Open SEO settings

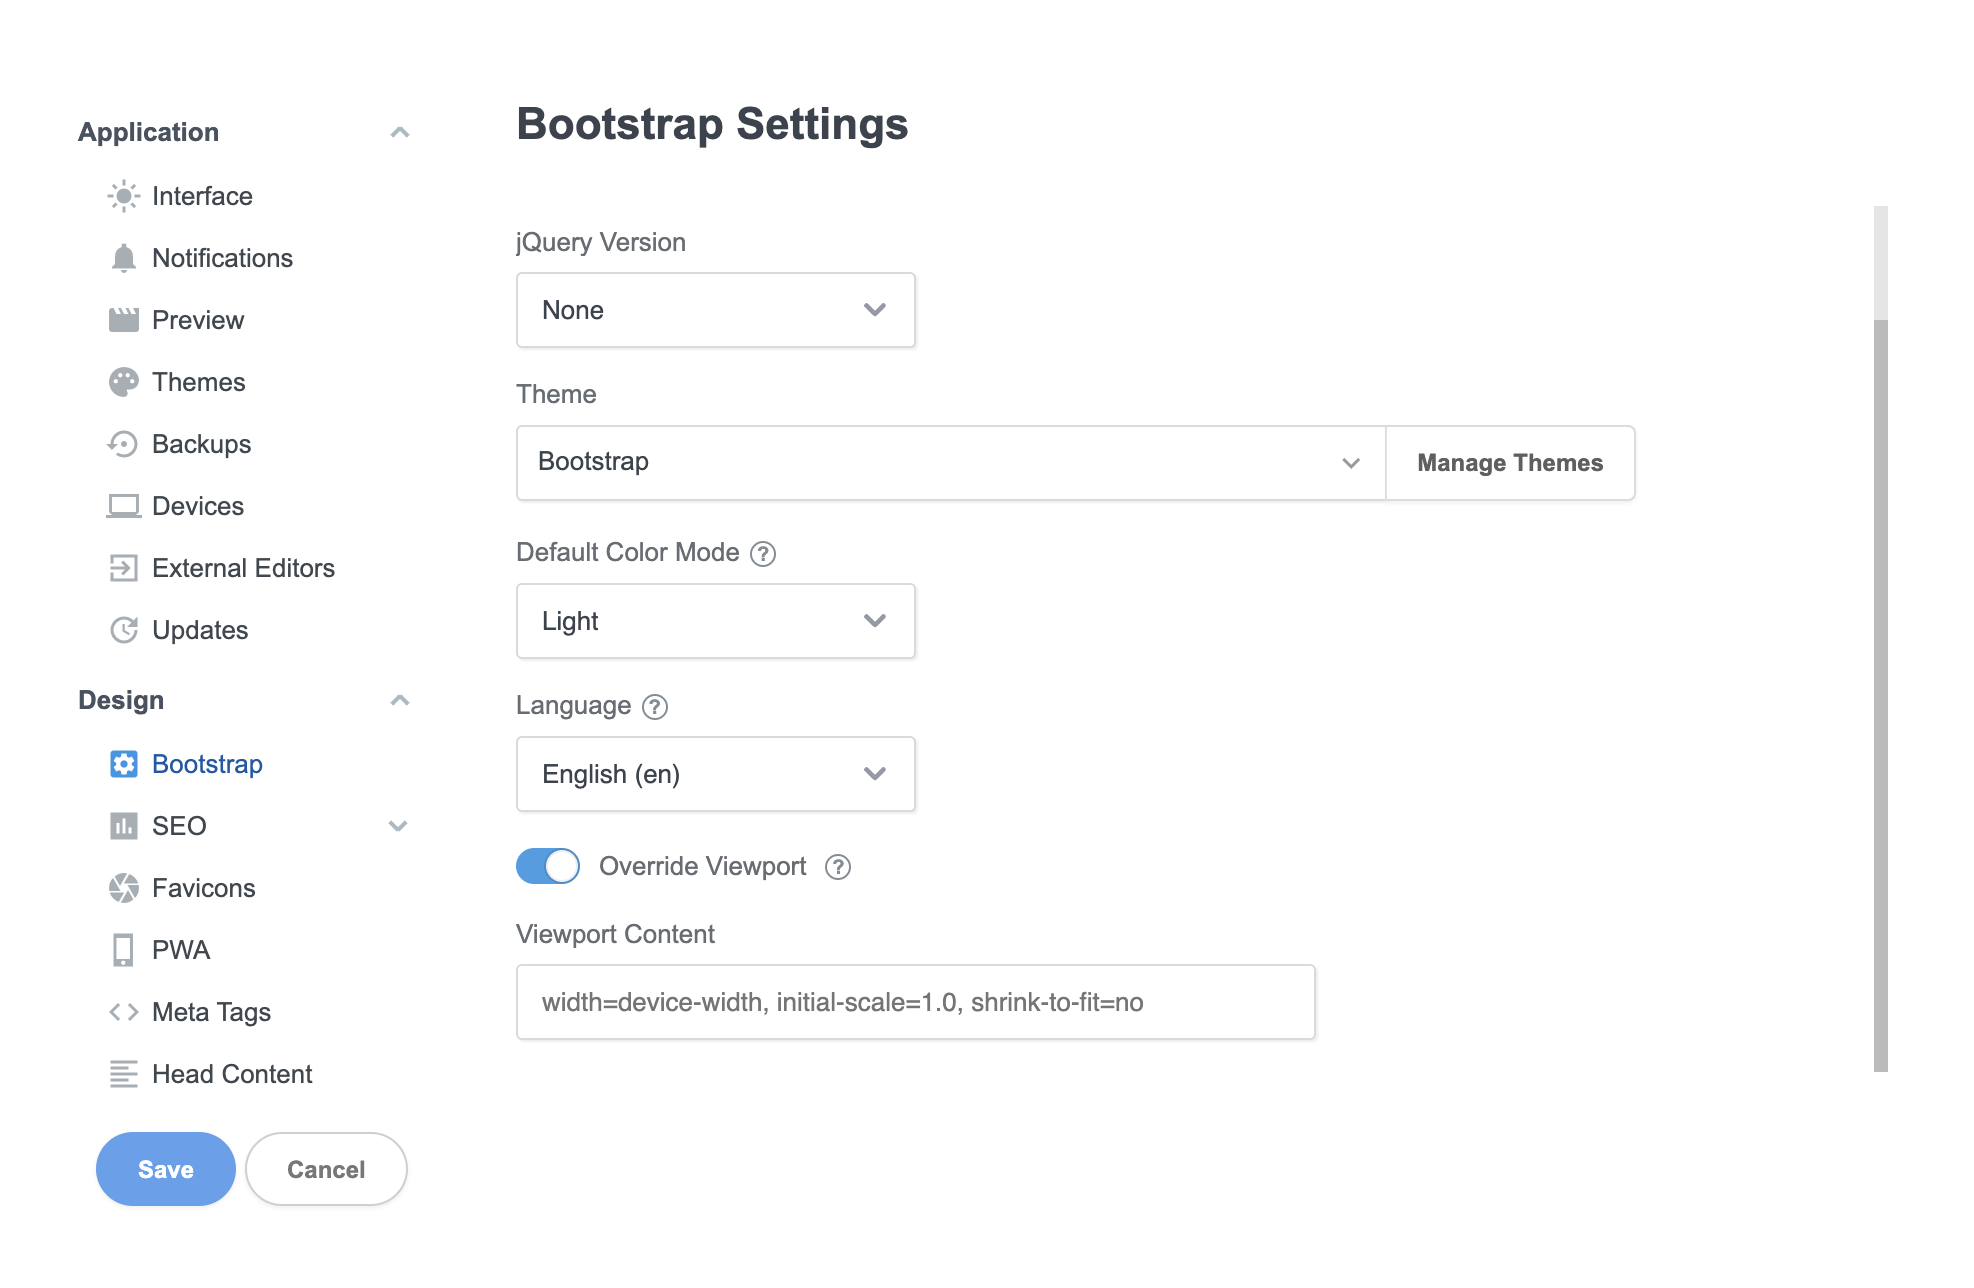pyautogui.click(x=179, y=826)
